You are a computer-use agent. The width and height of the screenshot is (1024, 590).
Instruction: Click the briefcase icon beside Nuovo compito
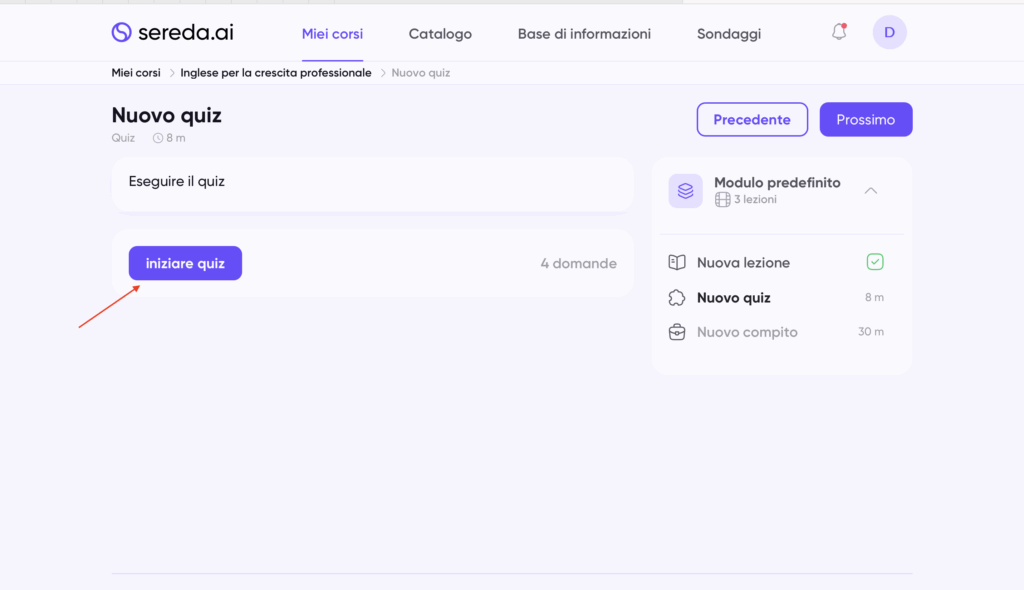point(677,332)
